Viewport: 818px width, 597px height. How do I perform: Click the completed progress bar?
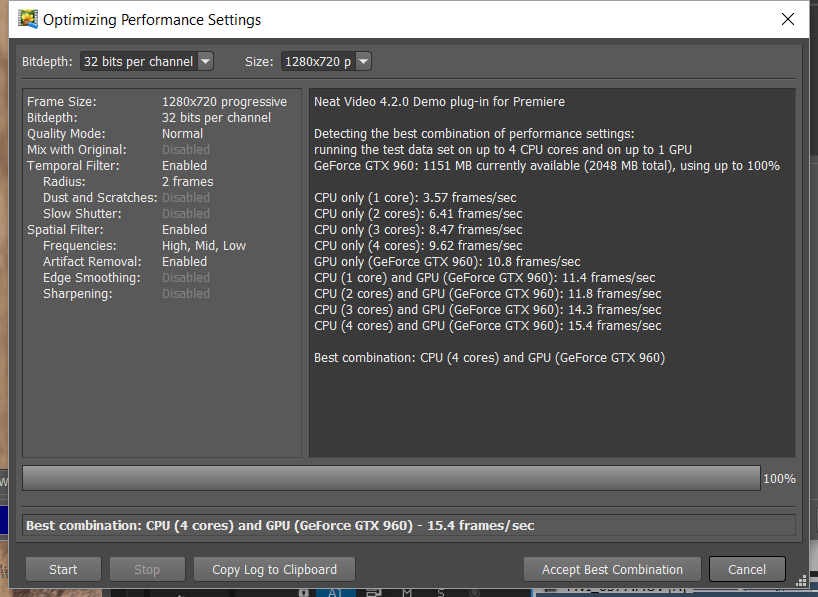(391, 478)
